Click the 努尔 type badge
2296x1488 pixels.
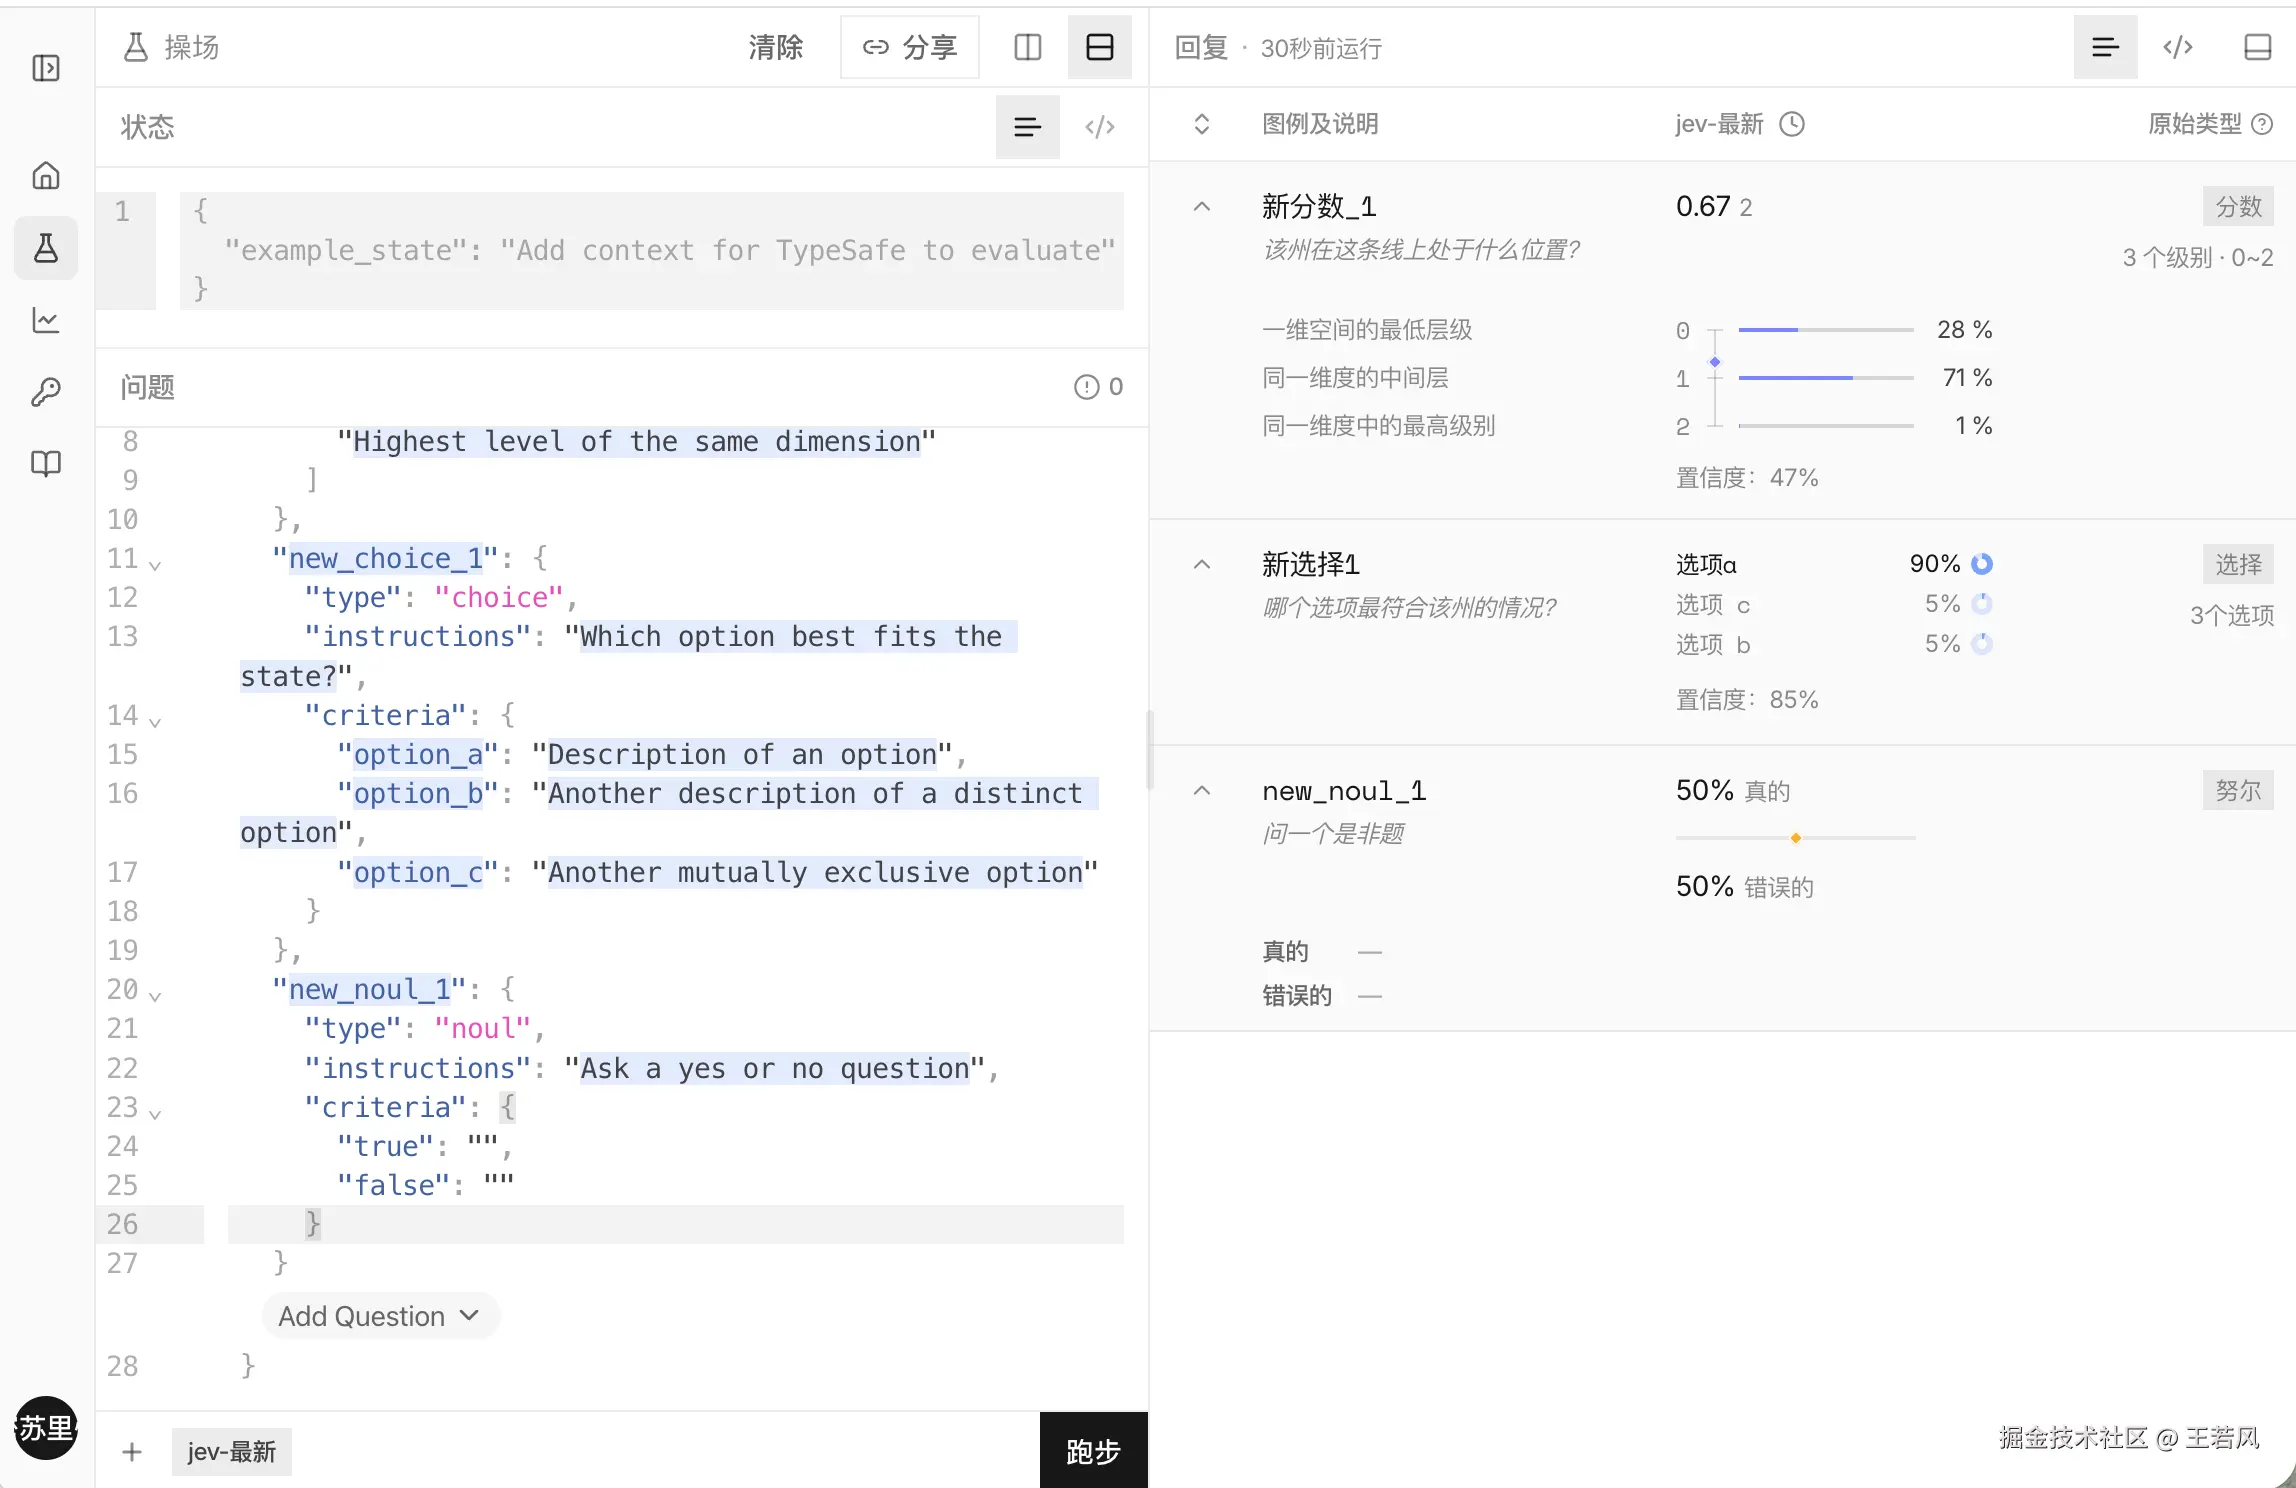tap(2238, 791)
